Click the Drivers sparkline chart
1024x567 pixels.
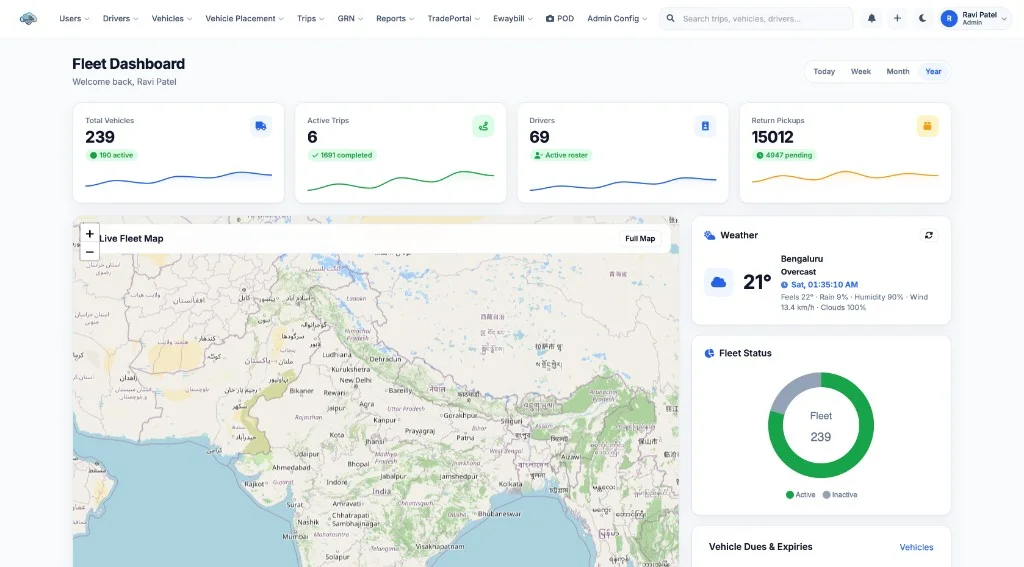622,183
